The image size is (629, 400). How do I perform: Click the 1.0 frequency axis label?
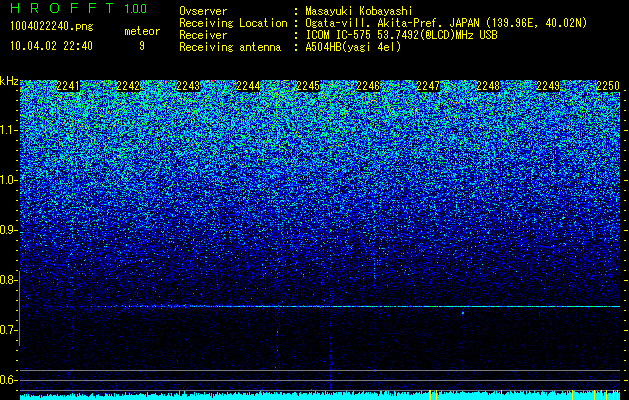coord(8,180)
